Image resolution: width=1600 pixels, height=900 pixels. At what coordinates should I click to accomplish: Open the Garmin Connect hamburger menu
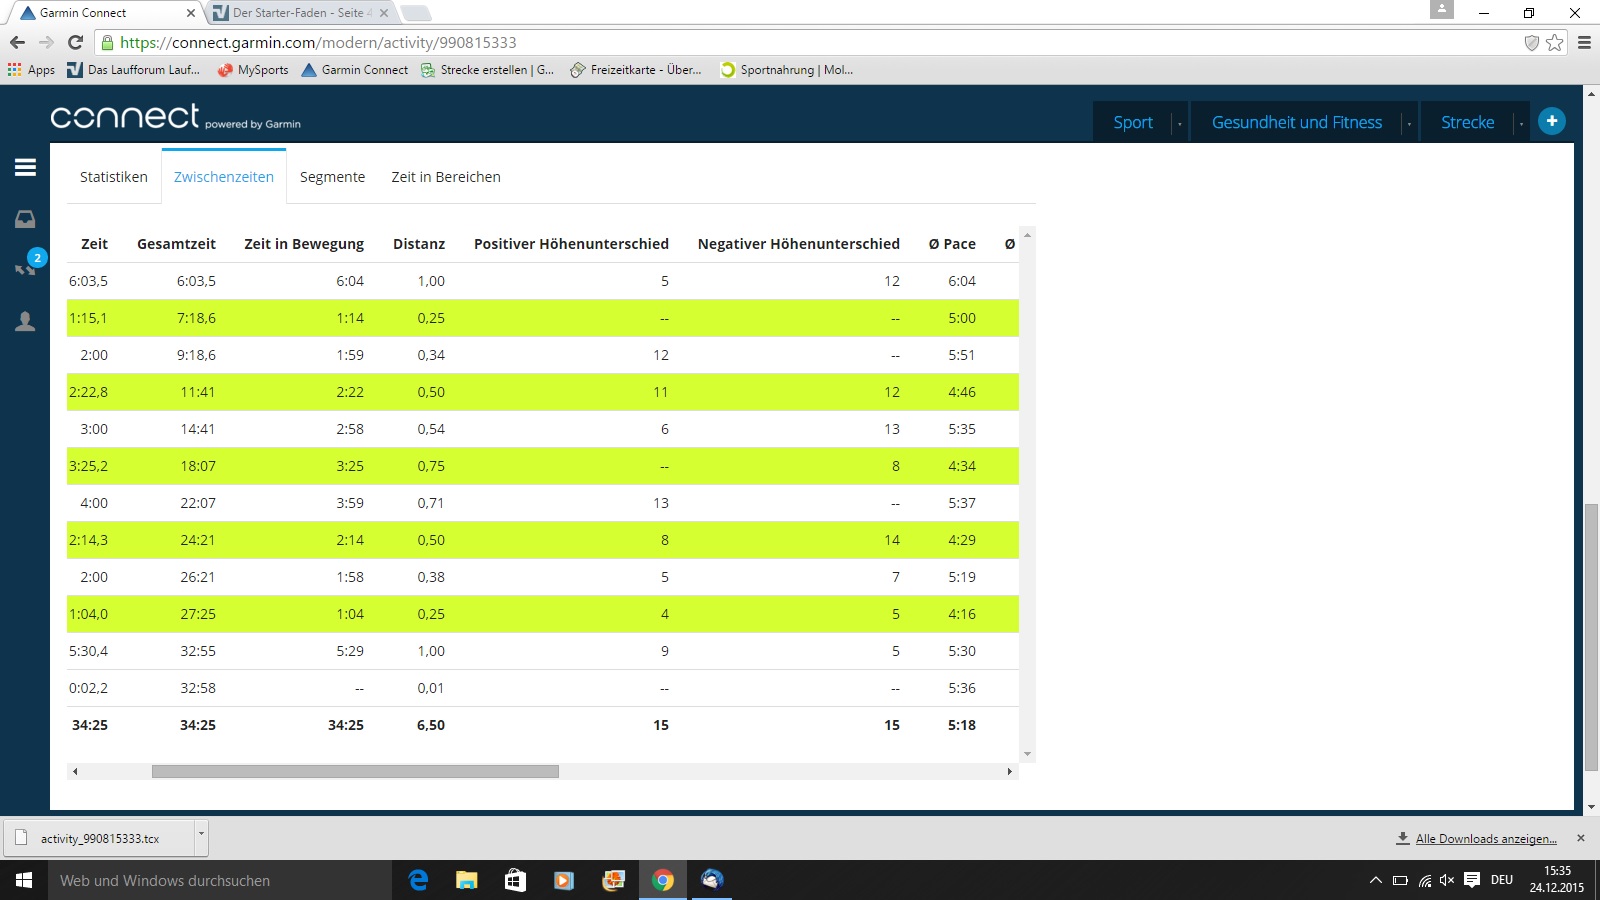tap(25, 168)
